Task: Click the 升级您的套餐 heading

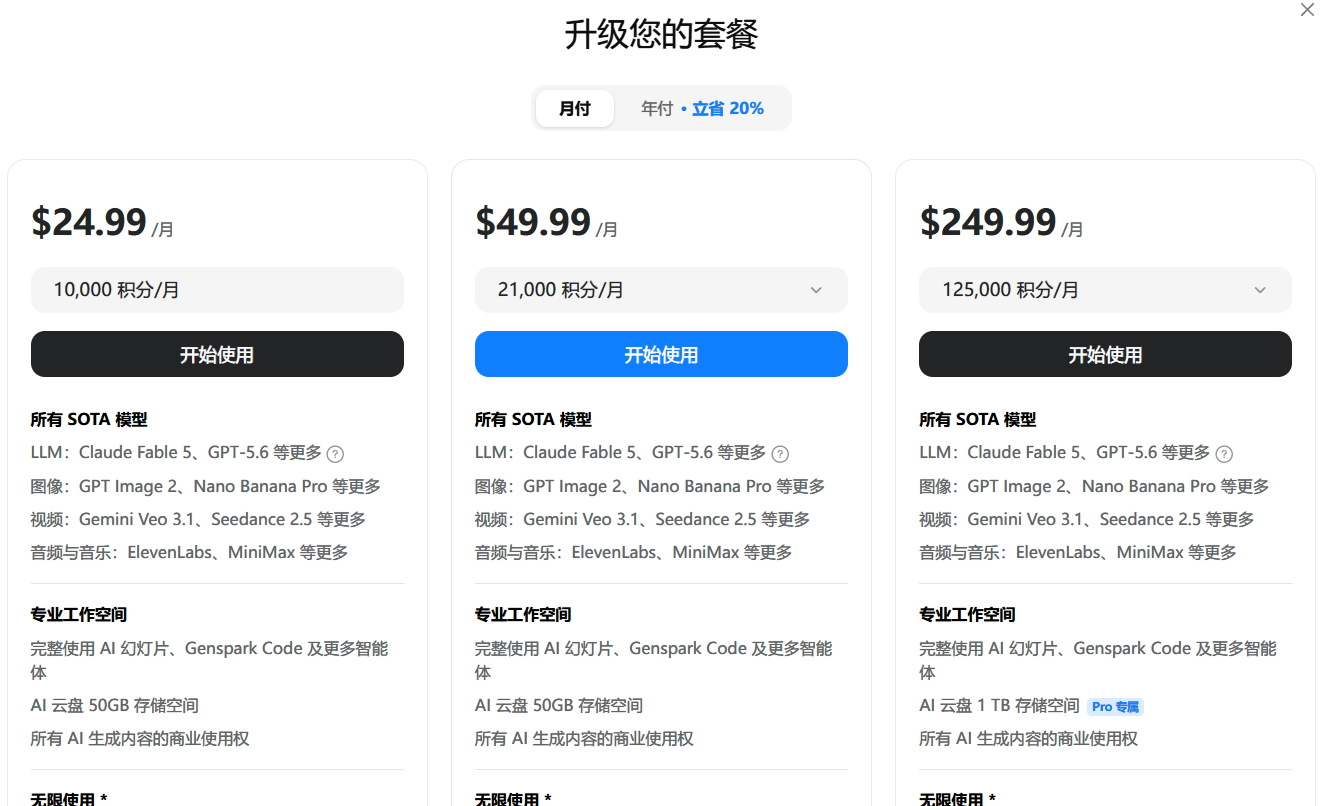Action: (x=662, y=35)
